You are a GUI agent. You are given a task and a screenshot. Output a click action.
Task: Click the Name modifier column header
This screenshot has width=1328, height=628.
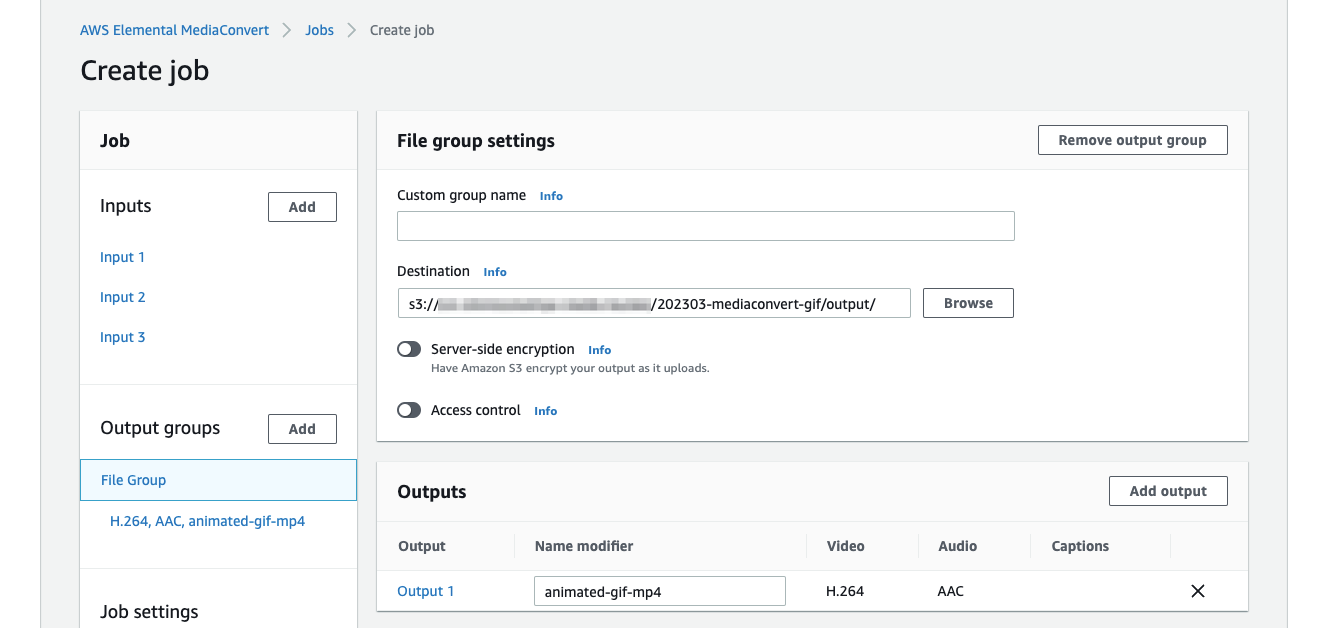tap(584, 546)
